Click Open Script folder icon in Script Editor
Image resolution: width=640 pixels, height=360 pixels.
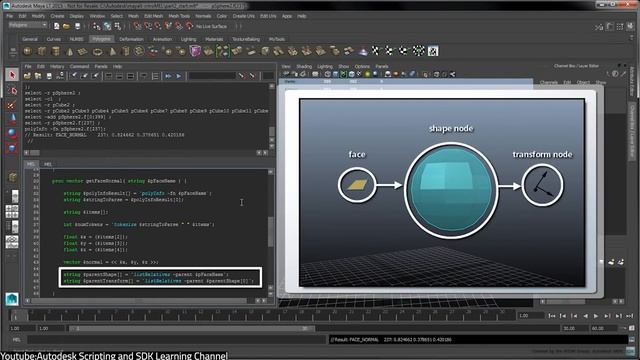27,76
